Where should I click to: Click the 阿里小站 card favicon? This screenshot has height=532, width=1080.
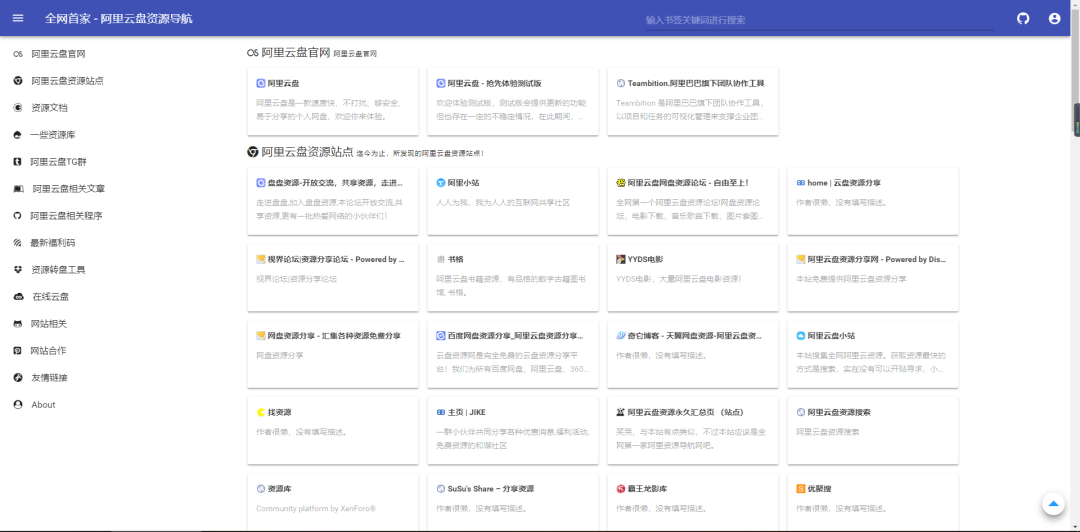tap(441, 183)
